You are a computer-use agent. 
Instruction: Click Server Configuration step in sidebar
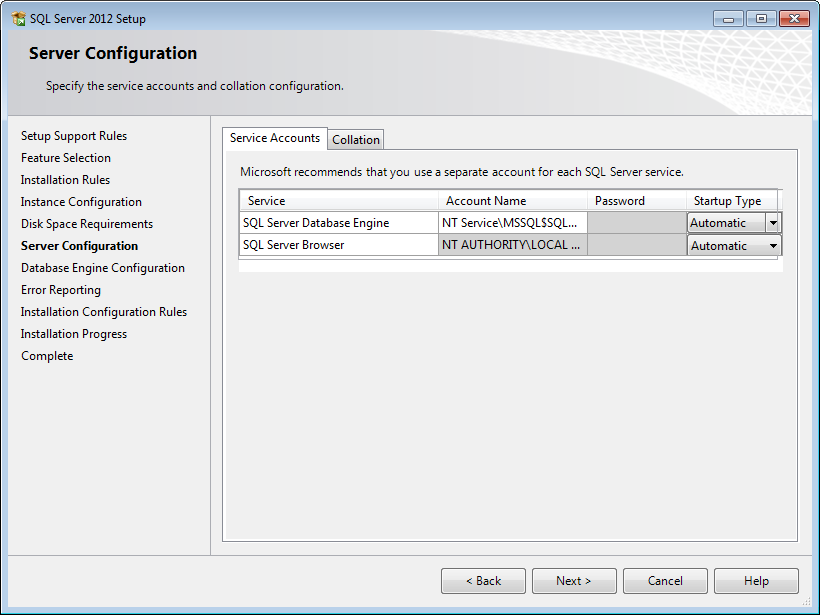click(79, 246)
